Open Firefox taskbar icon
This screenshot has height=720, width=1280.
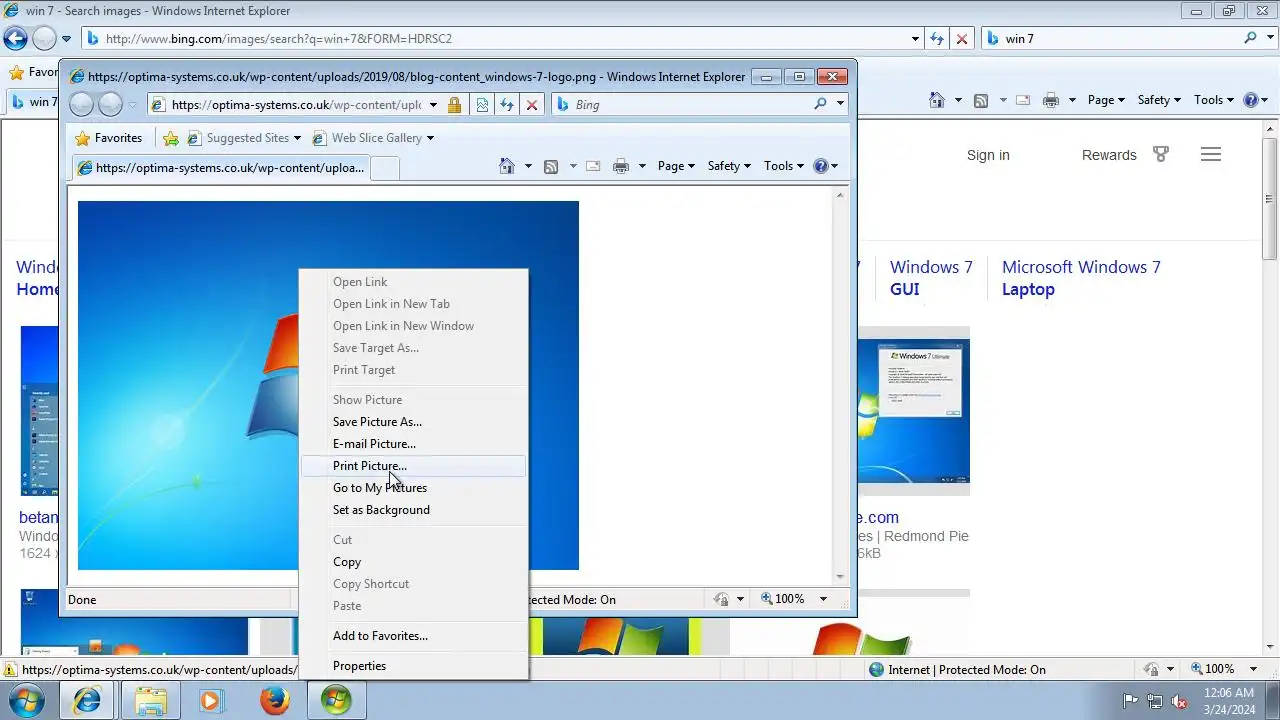point(274,701)
